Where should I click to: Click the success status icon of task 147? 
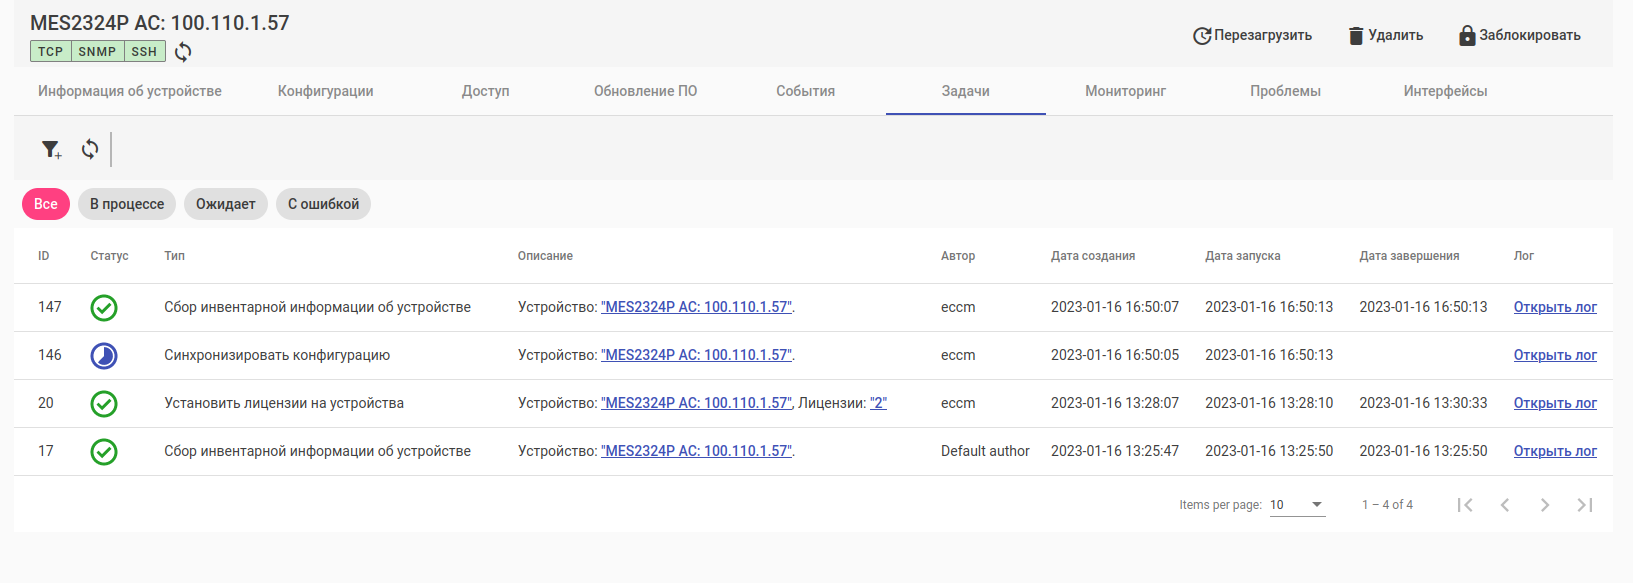(104, 307)
